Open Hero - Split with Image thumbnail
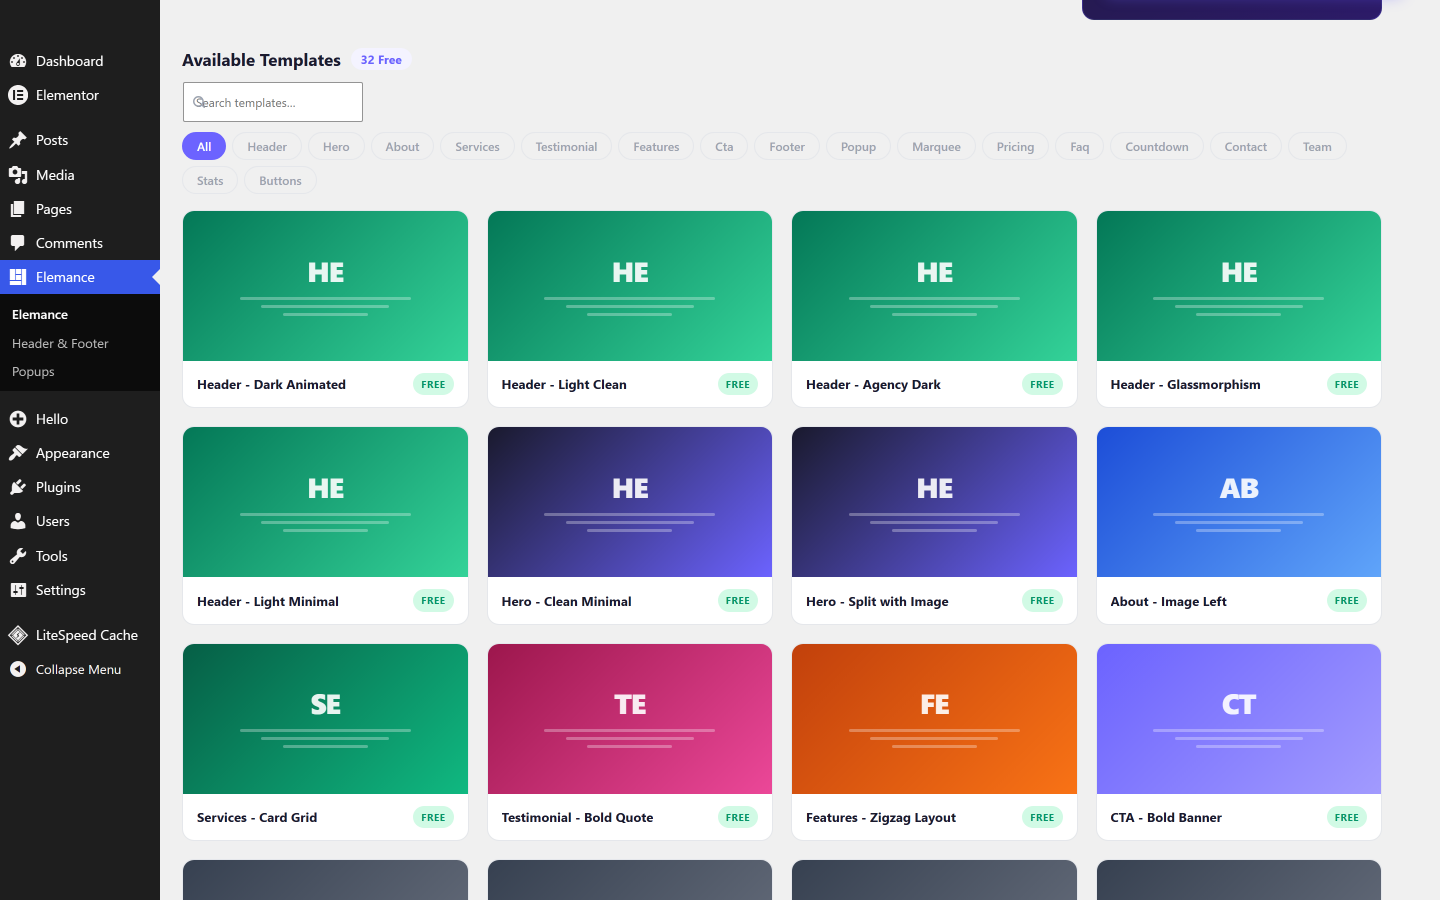The image size is (1440, 900). (934, 502)
